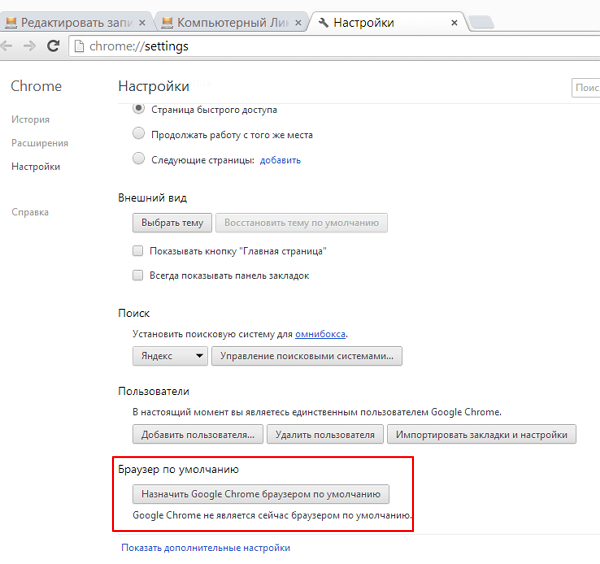Enable Показывать кнопку Главная страница checkbox
Viewport: 600px width, 564px height.
[x=138, y=251]
